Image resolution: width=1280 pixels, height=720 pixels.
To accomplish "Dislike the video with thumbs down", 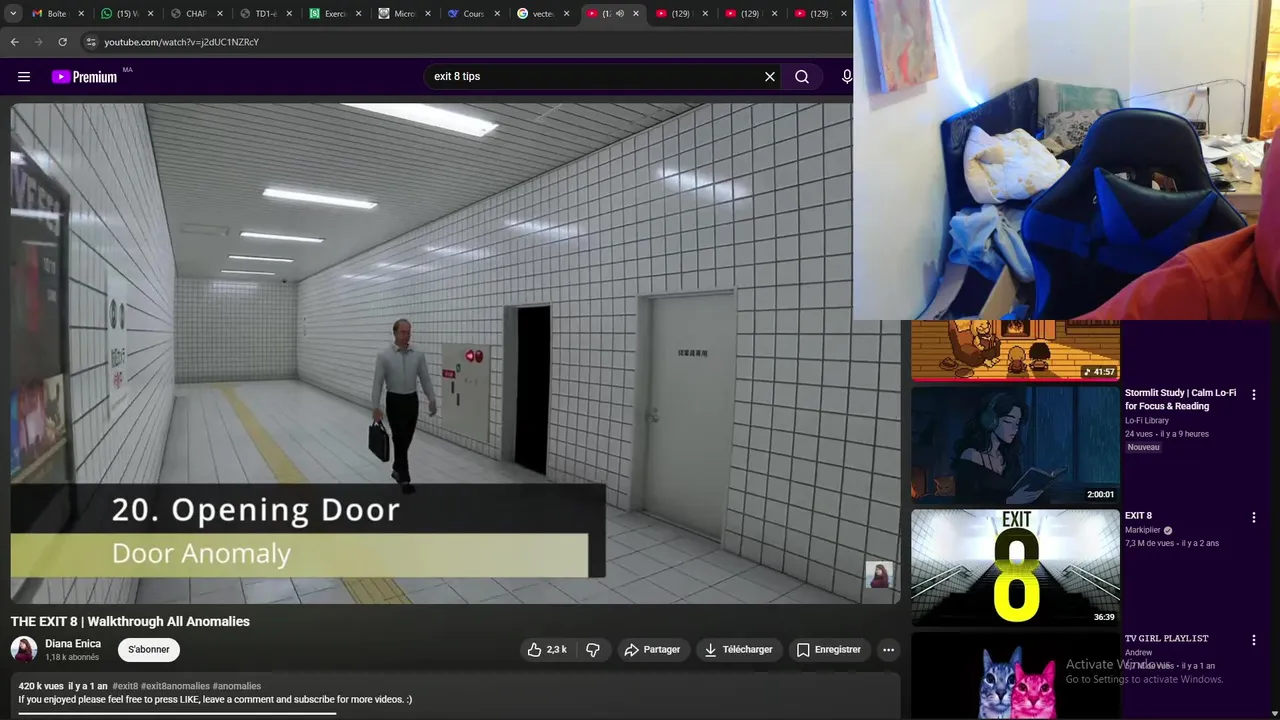I will click(x=593, y=650).
